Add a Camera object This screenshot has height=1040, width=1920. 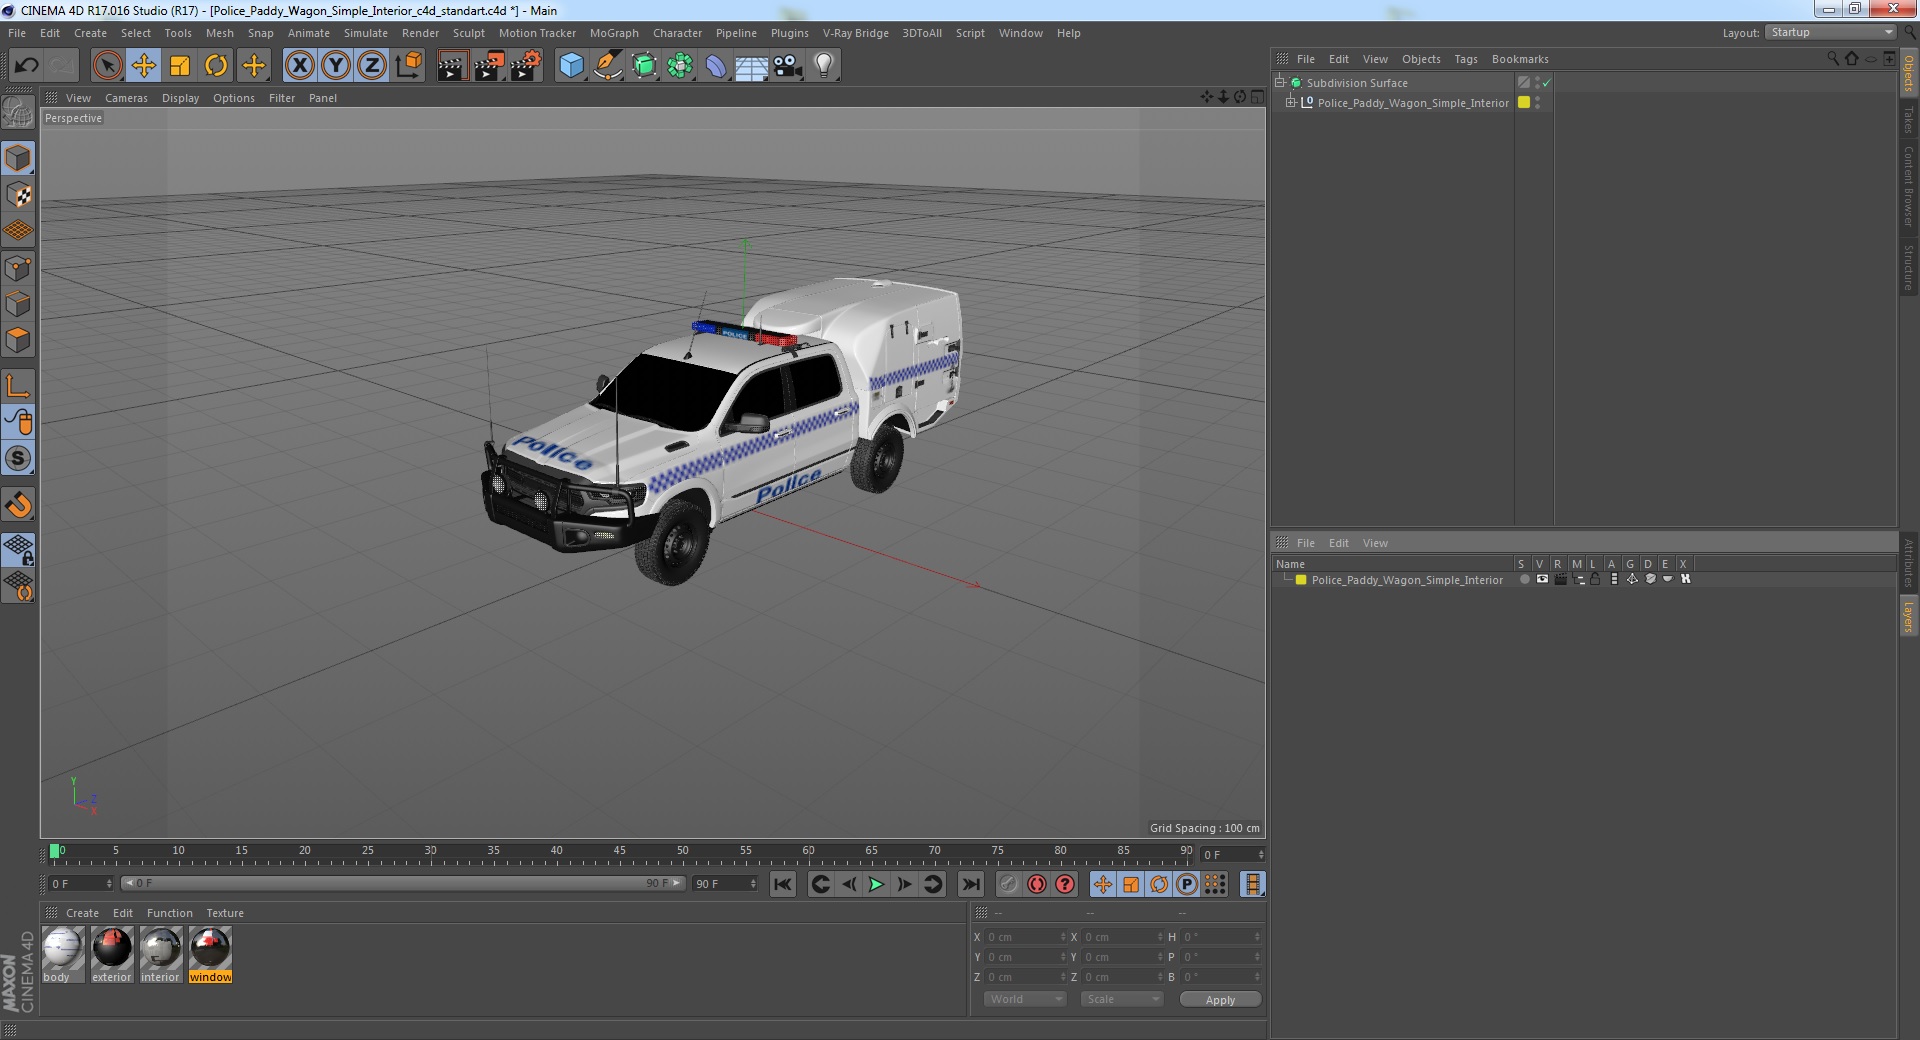click(788, 66)
